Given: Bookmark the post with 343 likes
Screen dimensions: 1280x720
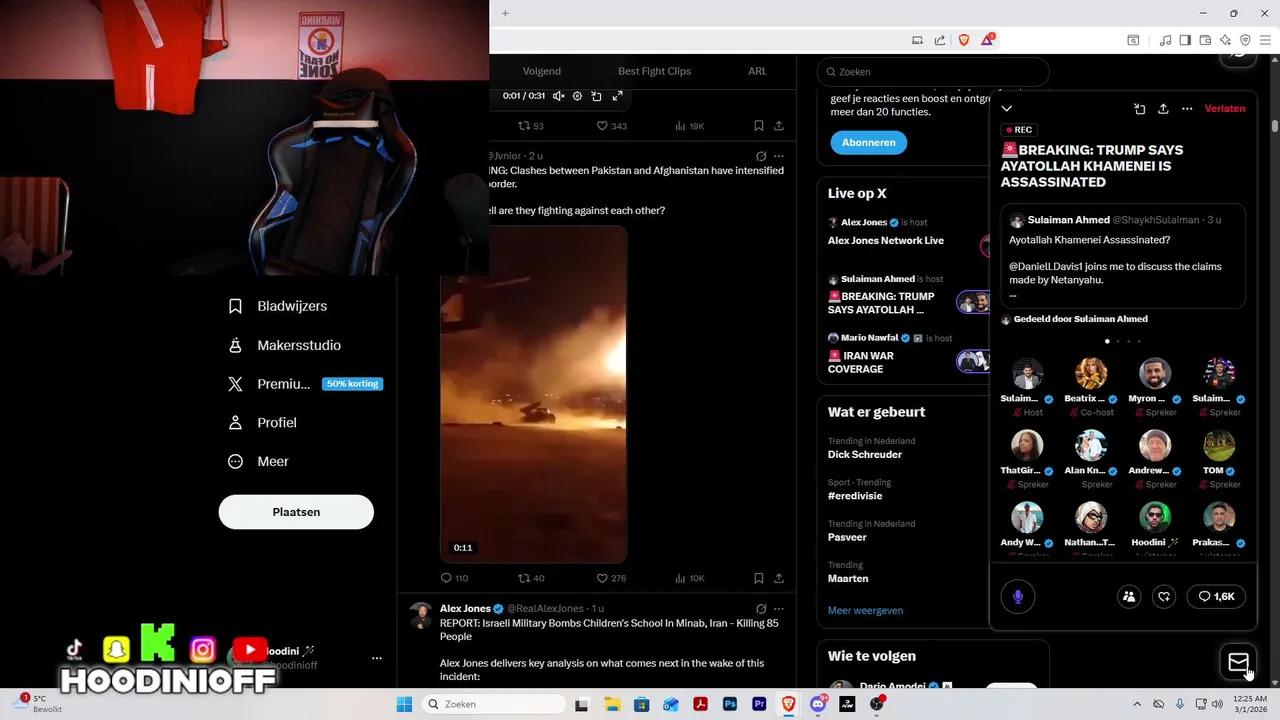Looking at the screenshot, I should (x=759, y=126).
